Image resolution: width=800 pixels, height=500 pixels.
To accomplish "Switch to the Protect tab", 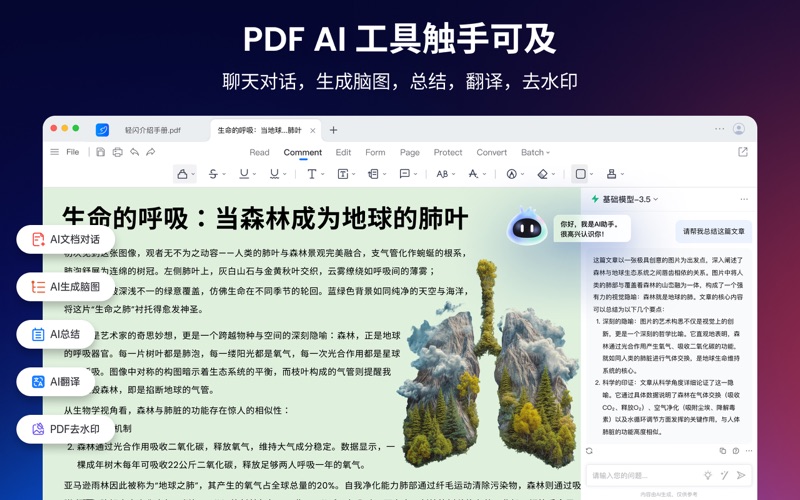I will point(447,152).
